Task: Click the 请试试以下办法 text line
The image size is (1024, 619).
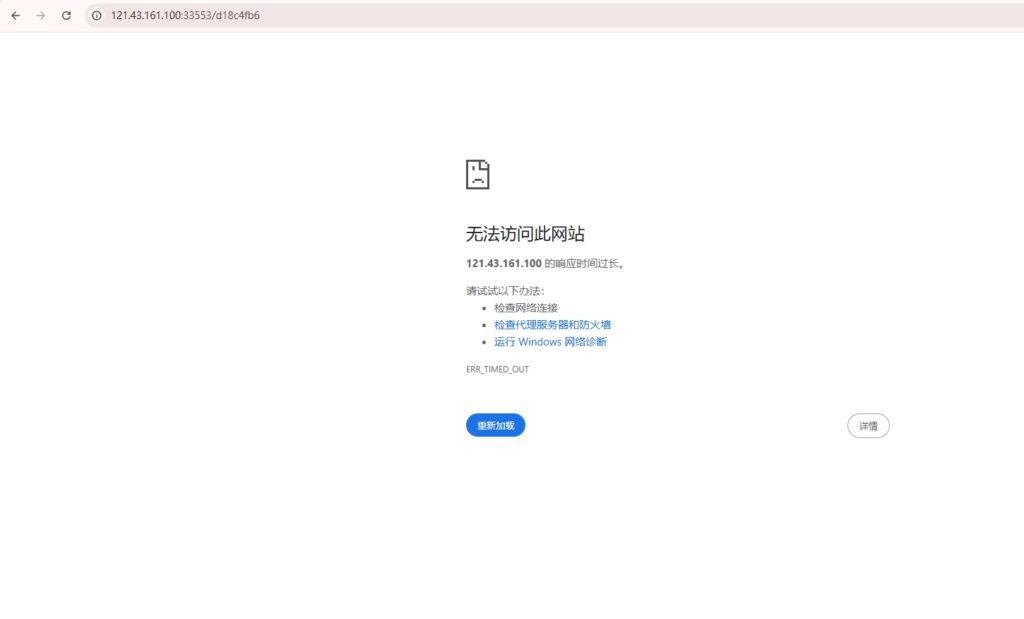Action: click(505, 291)
